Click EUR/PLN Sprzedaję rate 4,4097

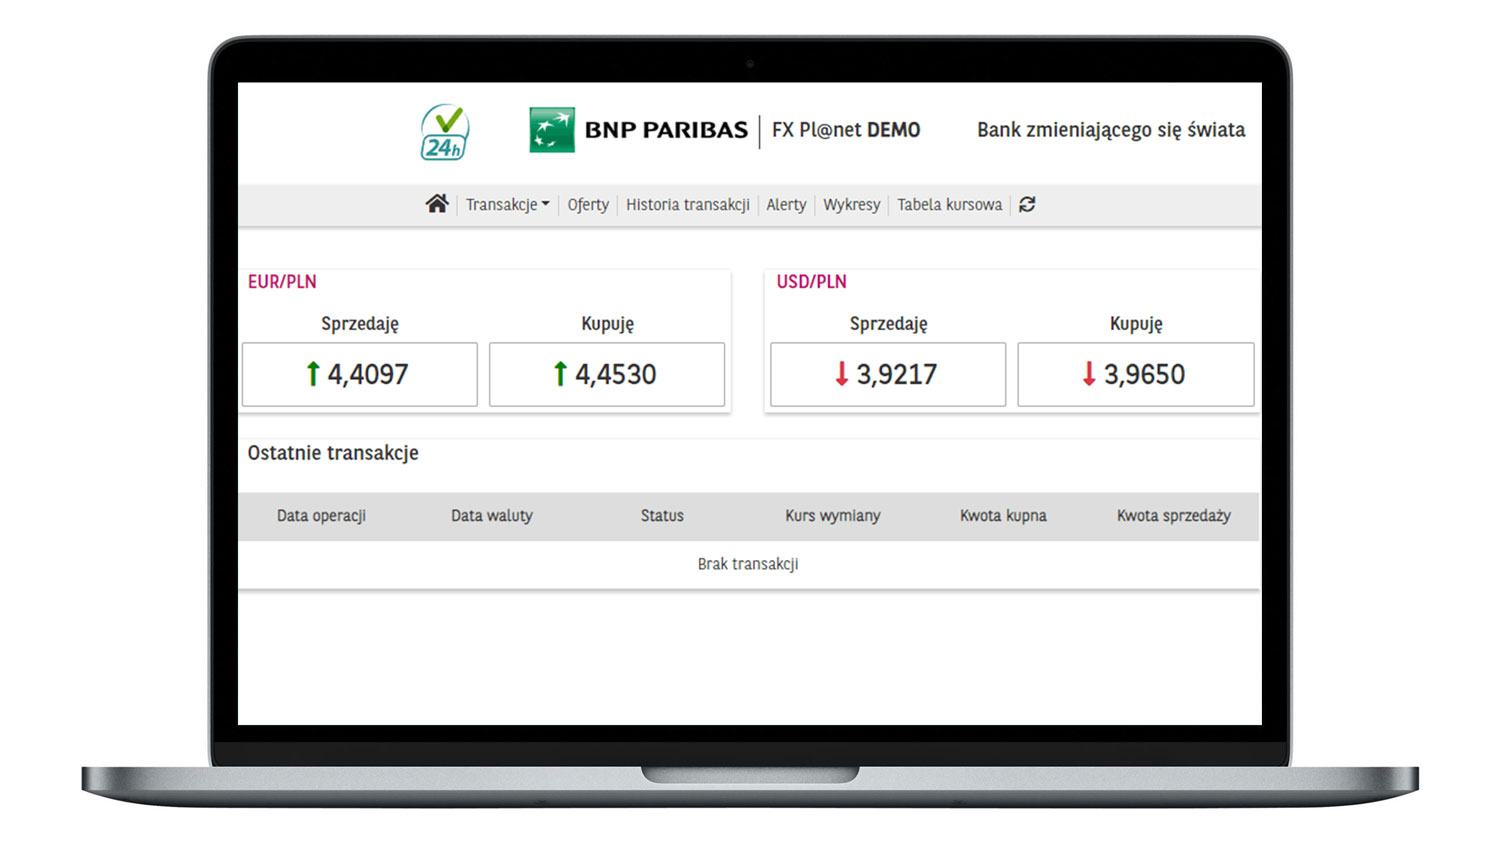pyautogui.click(x=359, y=374)
